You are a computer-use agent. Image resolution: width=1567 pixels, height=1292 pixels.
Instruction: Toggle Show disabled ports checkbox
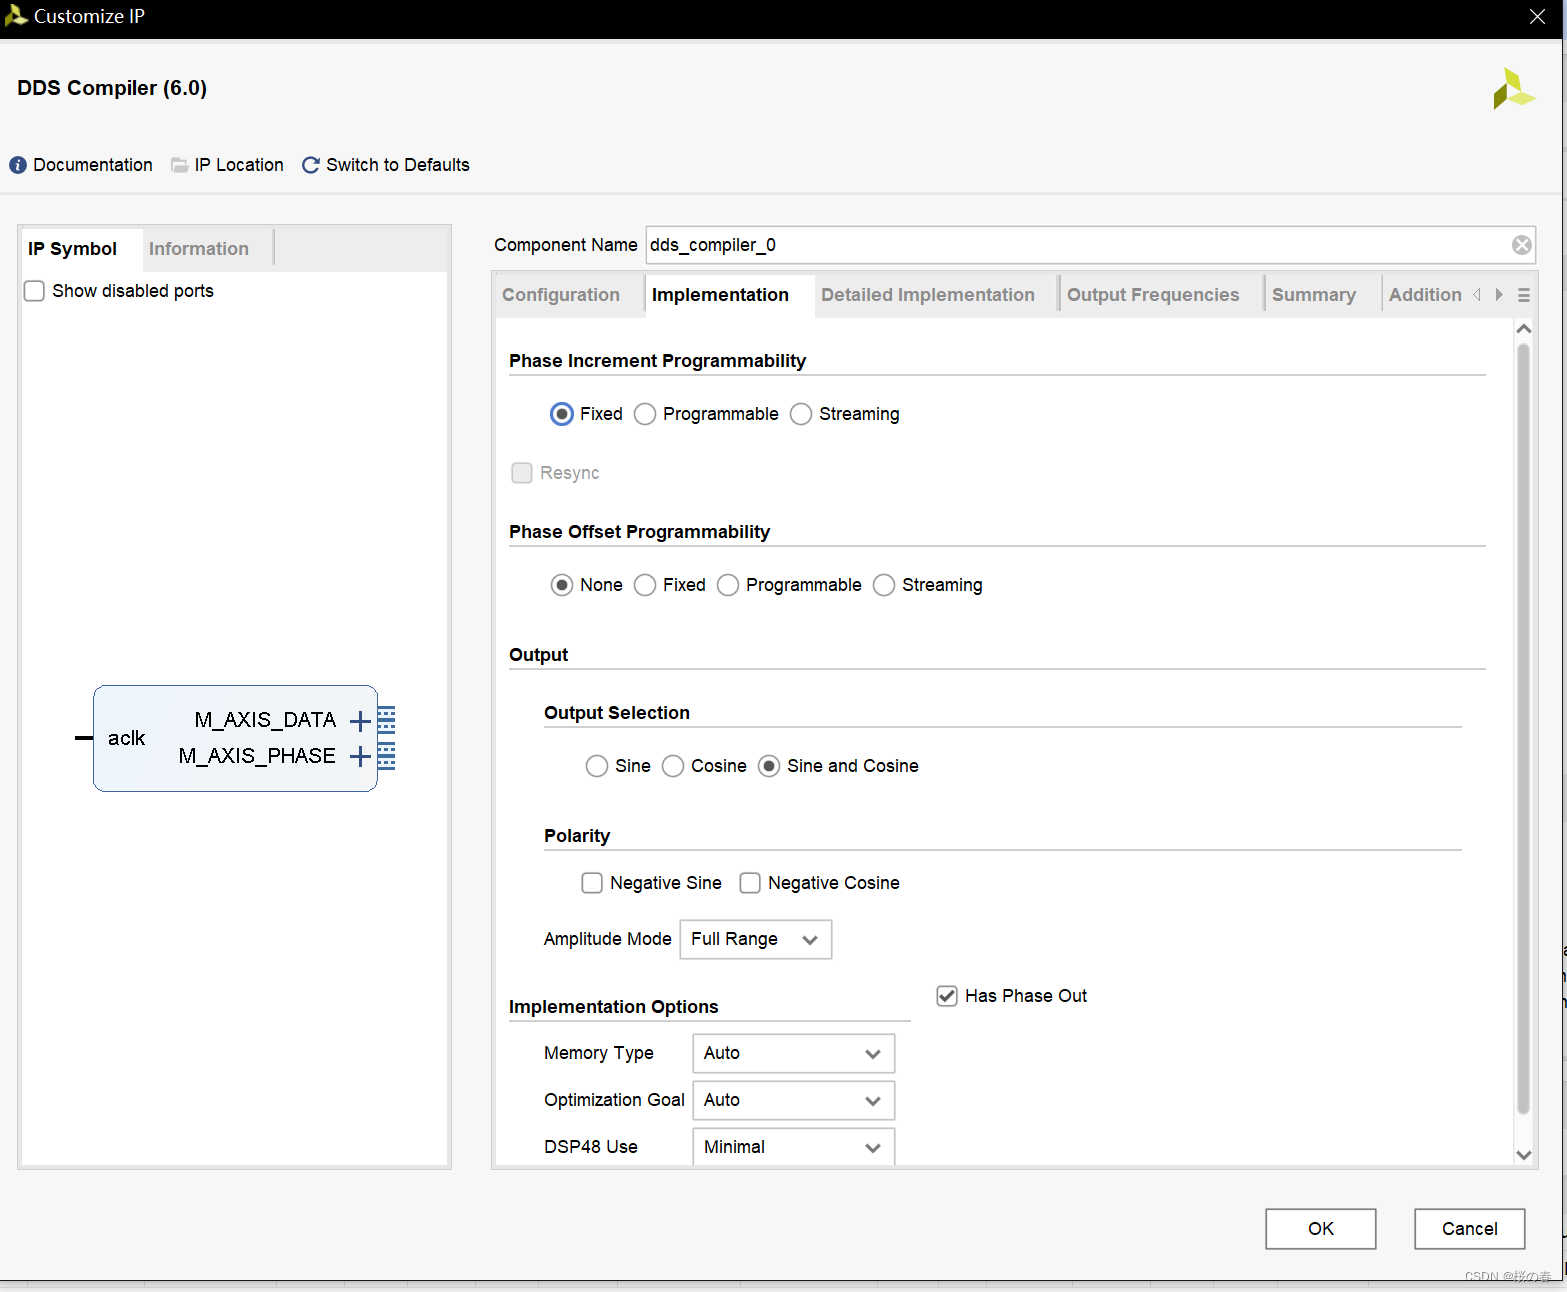34,291
